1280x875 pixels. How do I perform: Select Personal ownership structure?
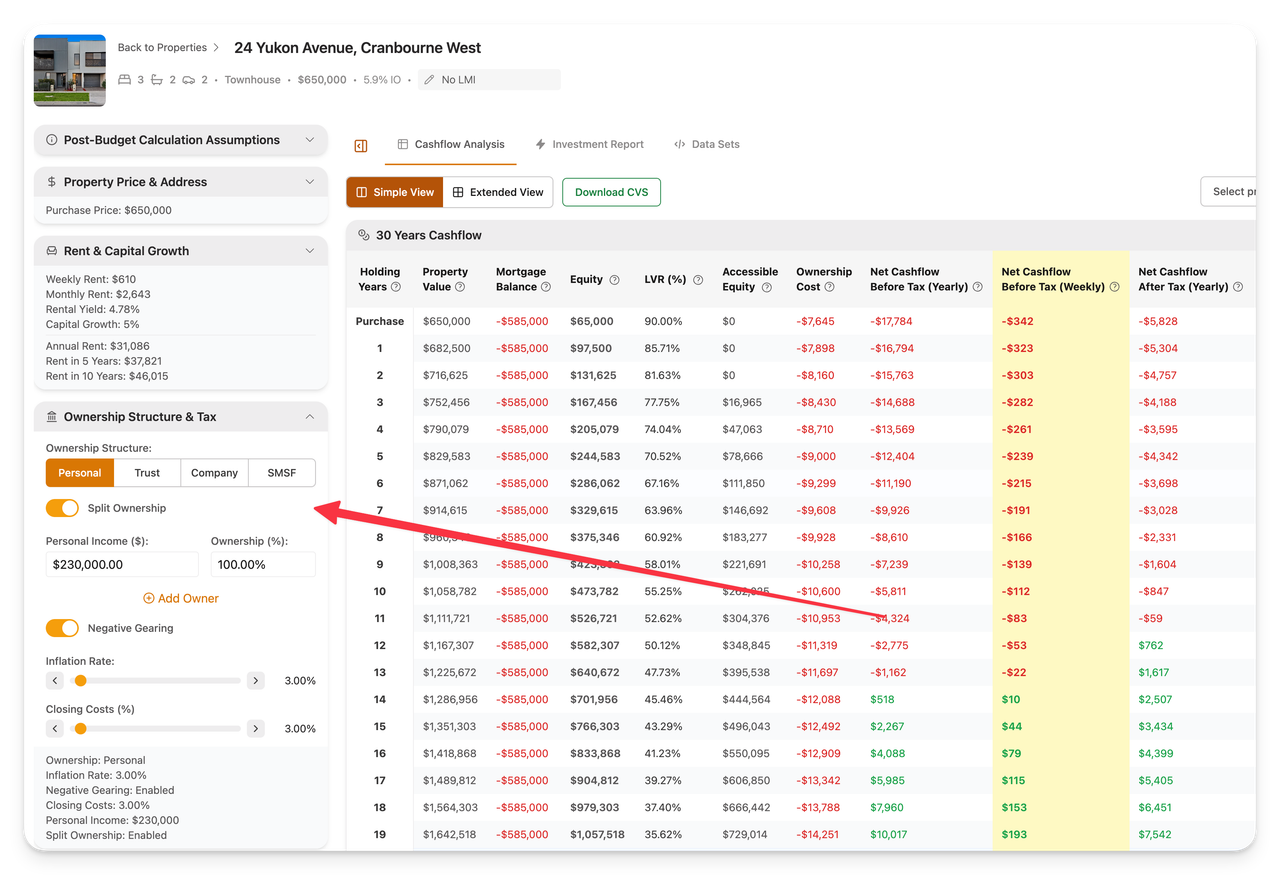(x=80, y=473)
